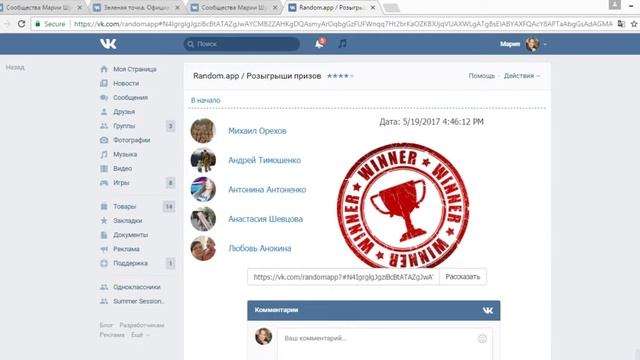Click the Товары sidebar icon
This screenshot has width=640, height=360.
coord(104,207)
